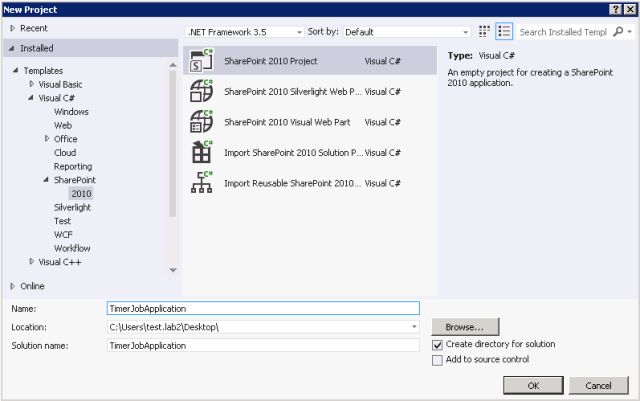Open the .NET Framework version dropdown
Viewport: 640px width, 401px height.
pyautogui.click(x=245, y=32)
